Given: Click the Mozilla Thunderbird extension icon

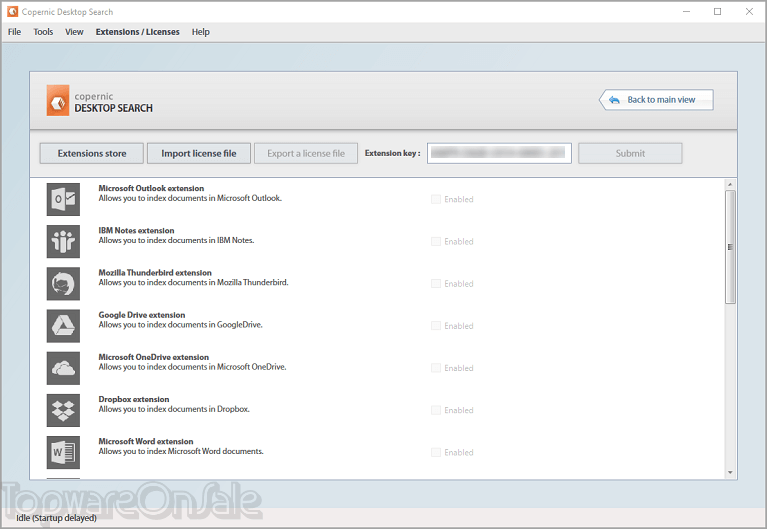Looking at the screenshot, I should click(63, 283).
